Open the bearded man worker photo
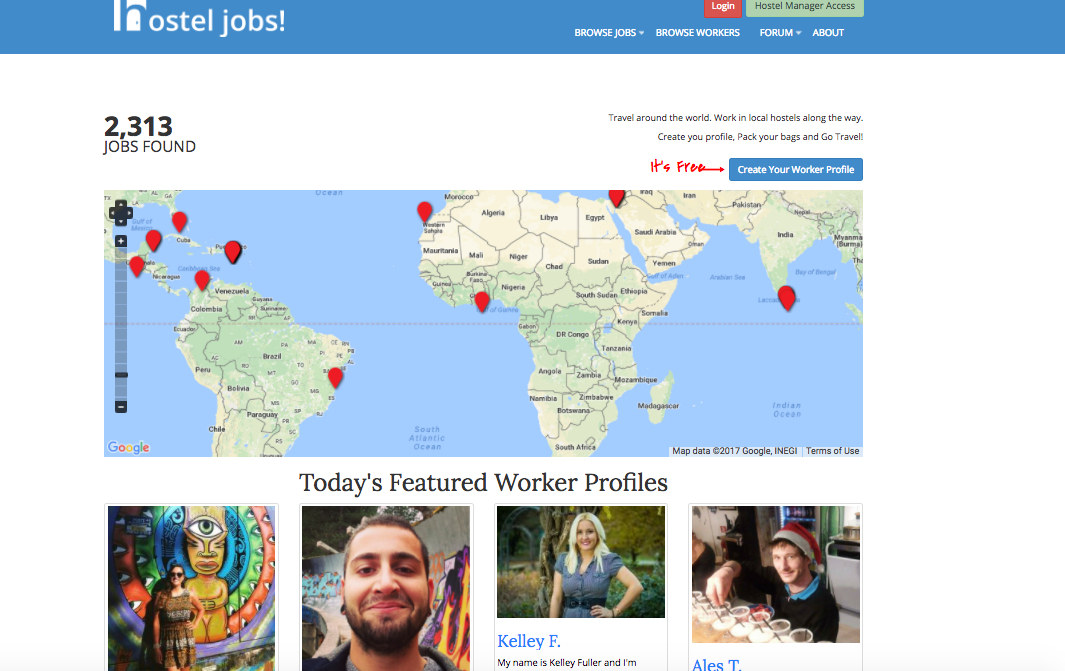Viewport: 1065px width, 671px height. click(x=386, y=588)
